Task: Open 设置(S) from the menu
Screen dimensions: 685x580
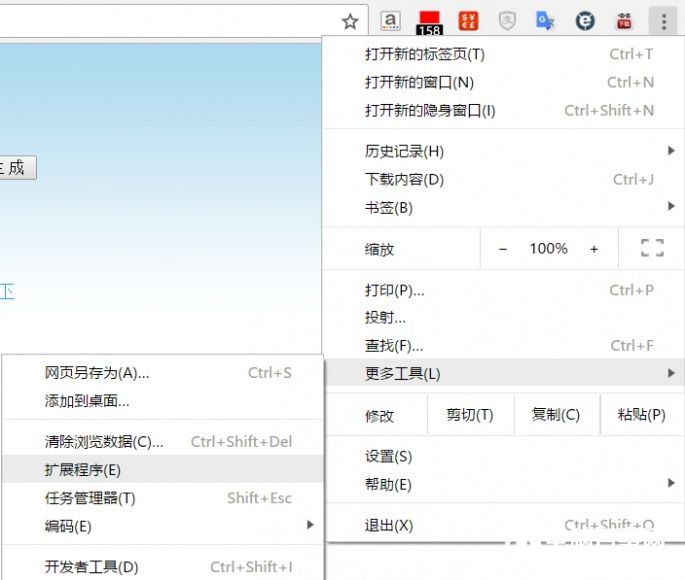Action: coord(388,457)
